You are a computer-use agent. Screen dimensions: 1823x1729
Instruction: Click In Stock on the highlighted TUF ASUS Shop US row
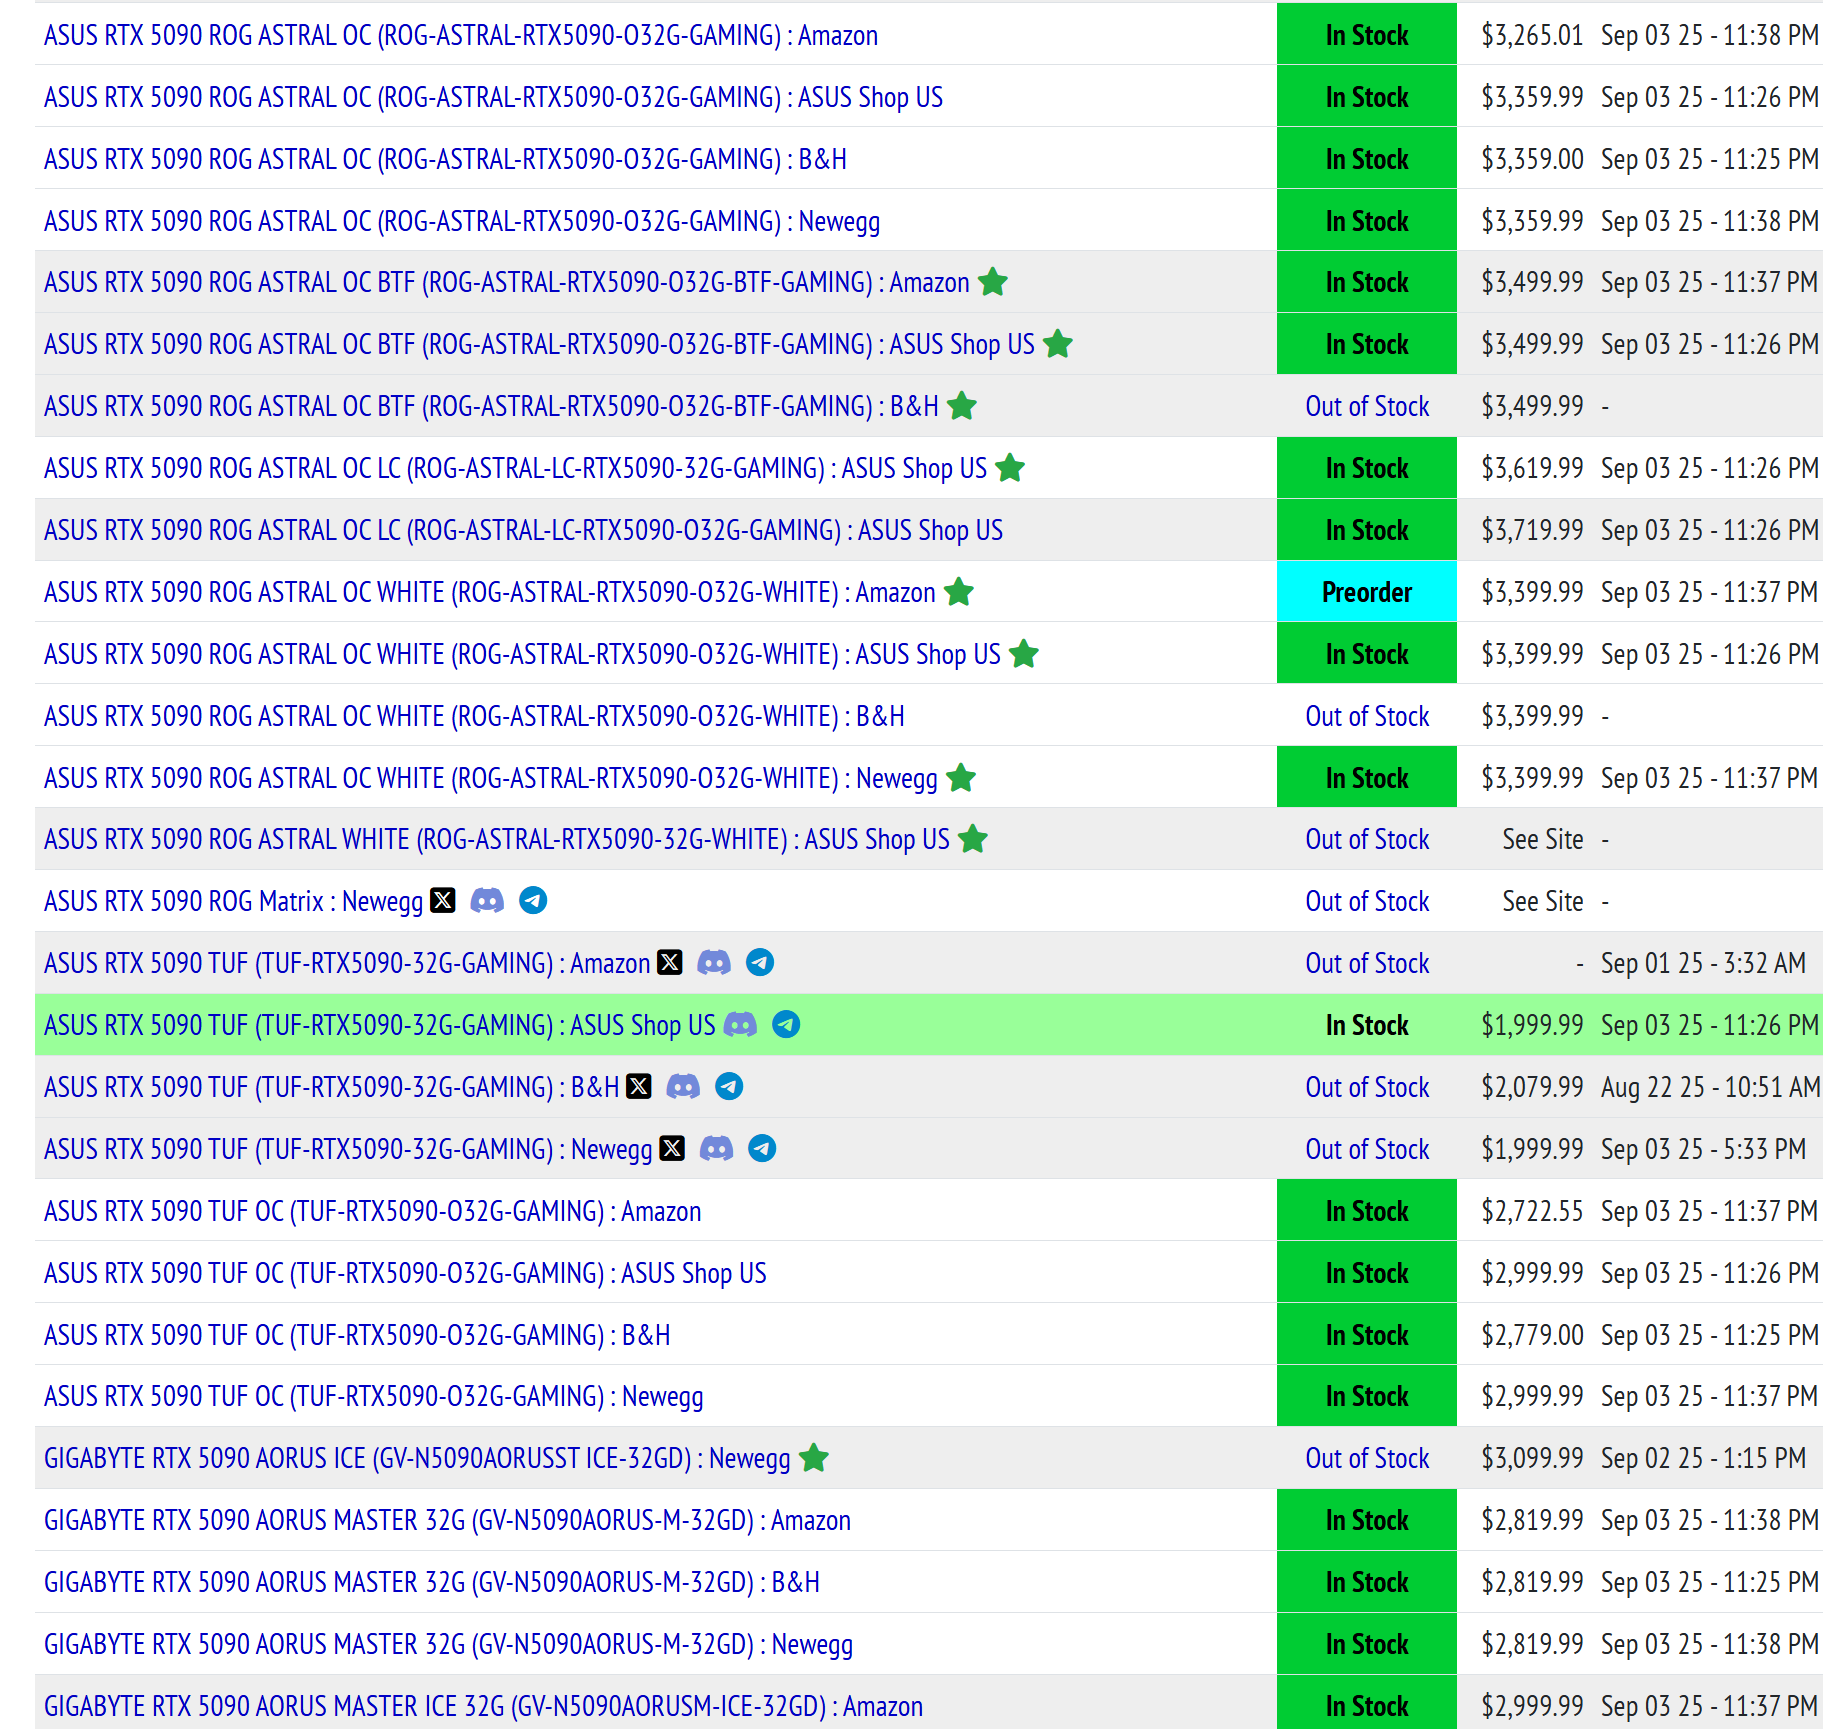point(1367,1025)
